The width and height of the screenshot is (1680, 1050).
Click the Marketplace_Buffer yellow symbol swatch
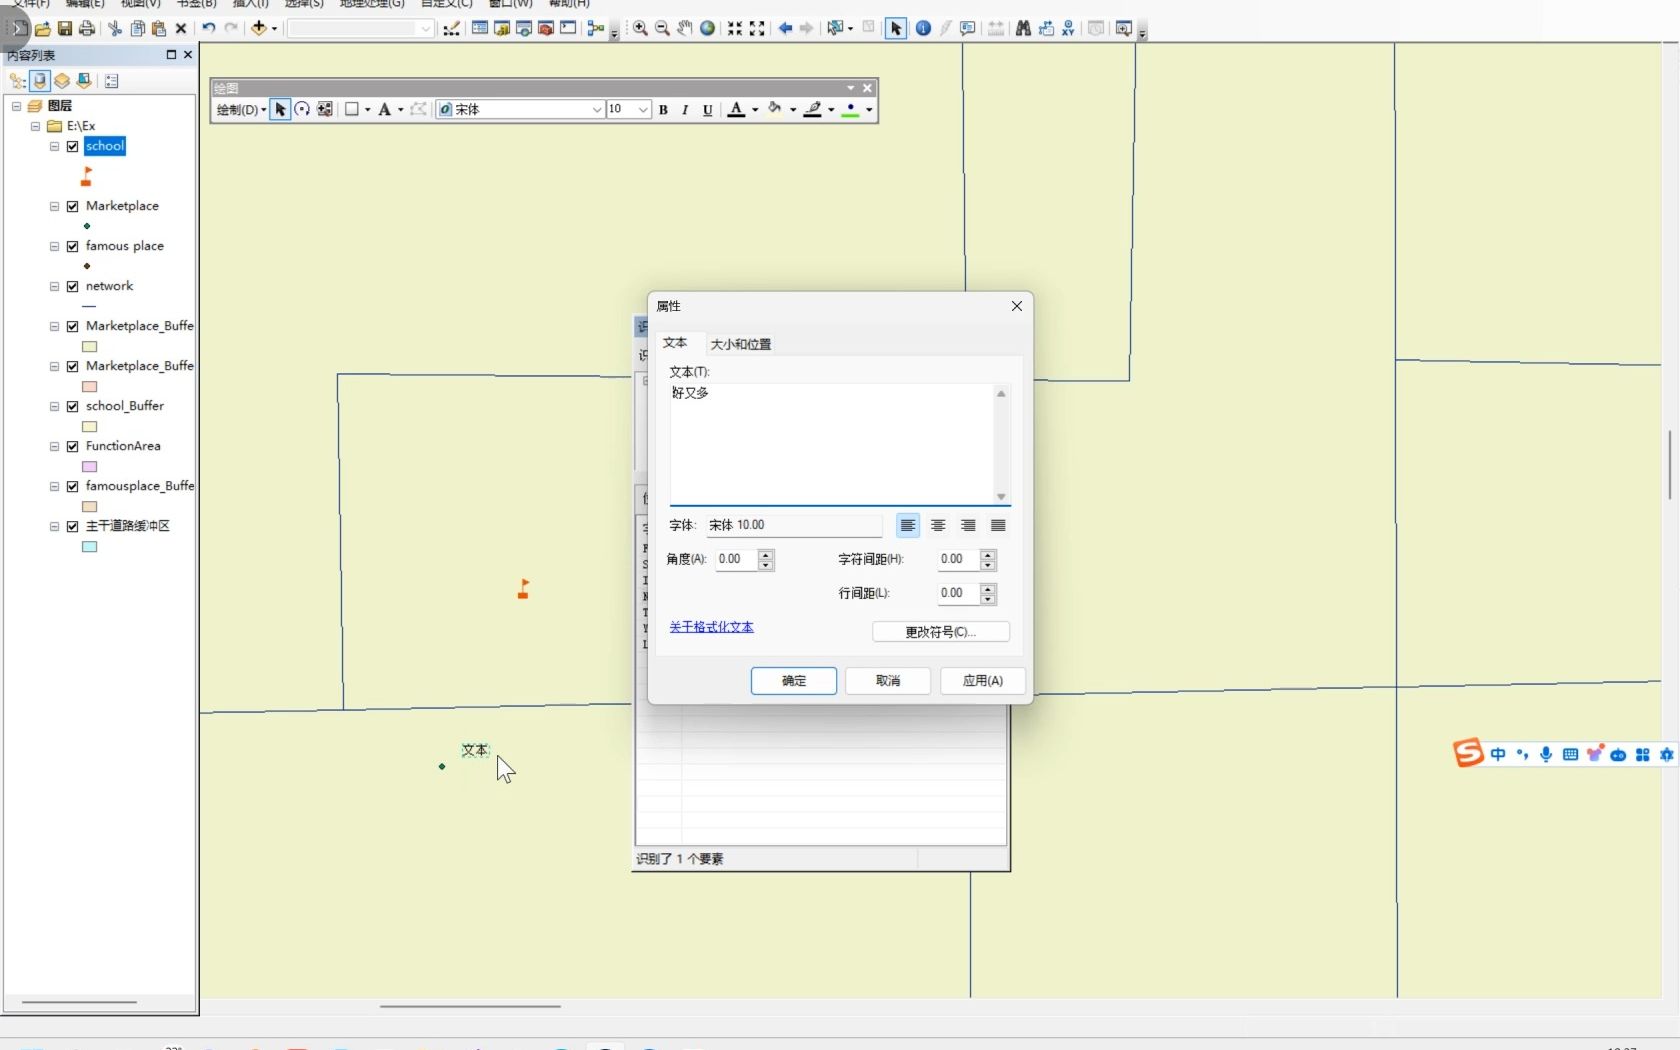tap(90, 346)
